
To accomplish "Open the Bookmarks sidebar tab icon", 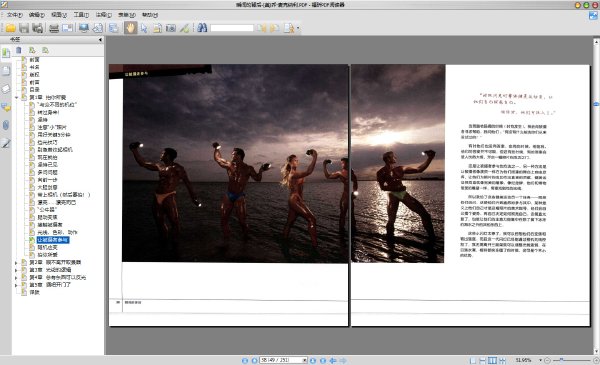I will click(6, 53).
